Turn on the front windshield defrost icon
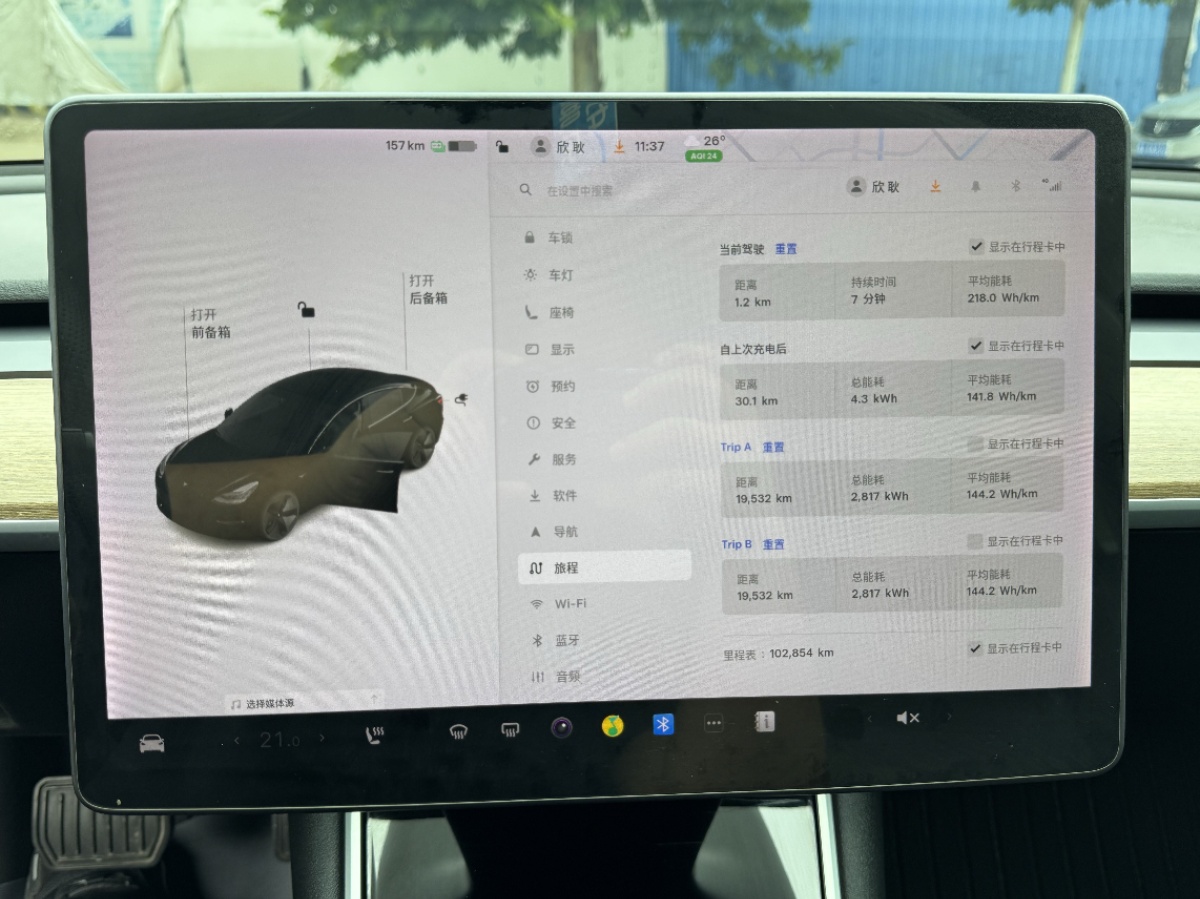 pos(458,732)
